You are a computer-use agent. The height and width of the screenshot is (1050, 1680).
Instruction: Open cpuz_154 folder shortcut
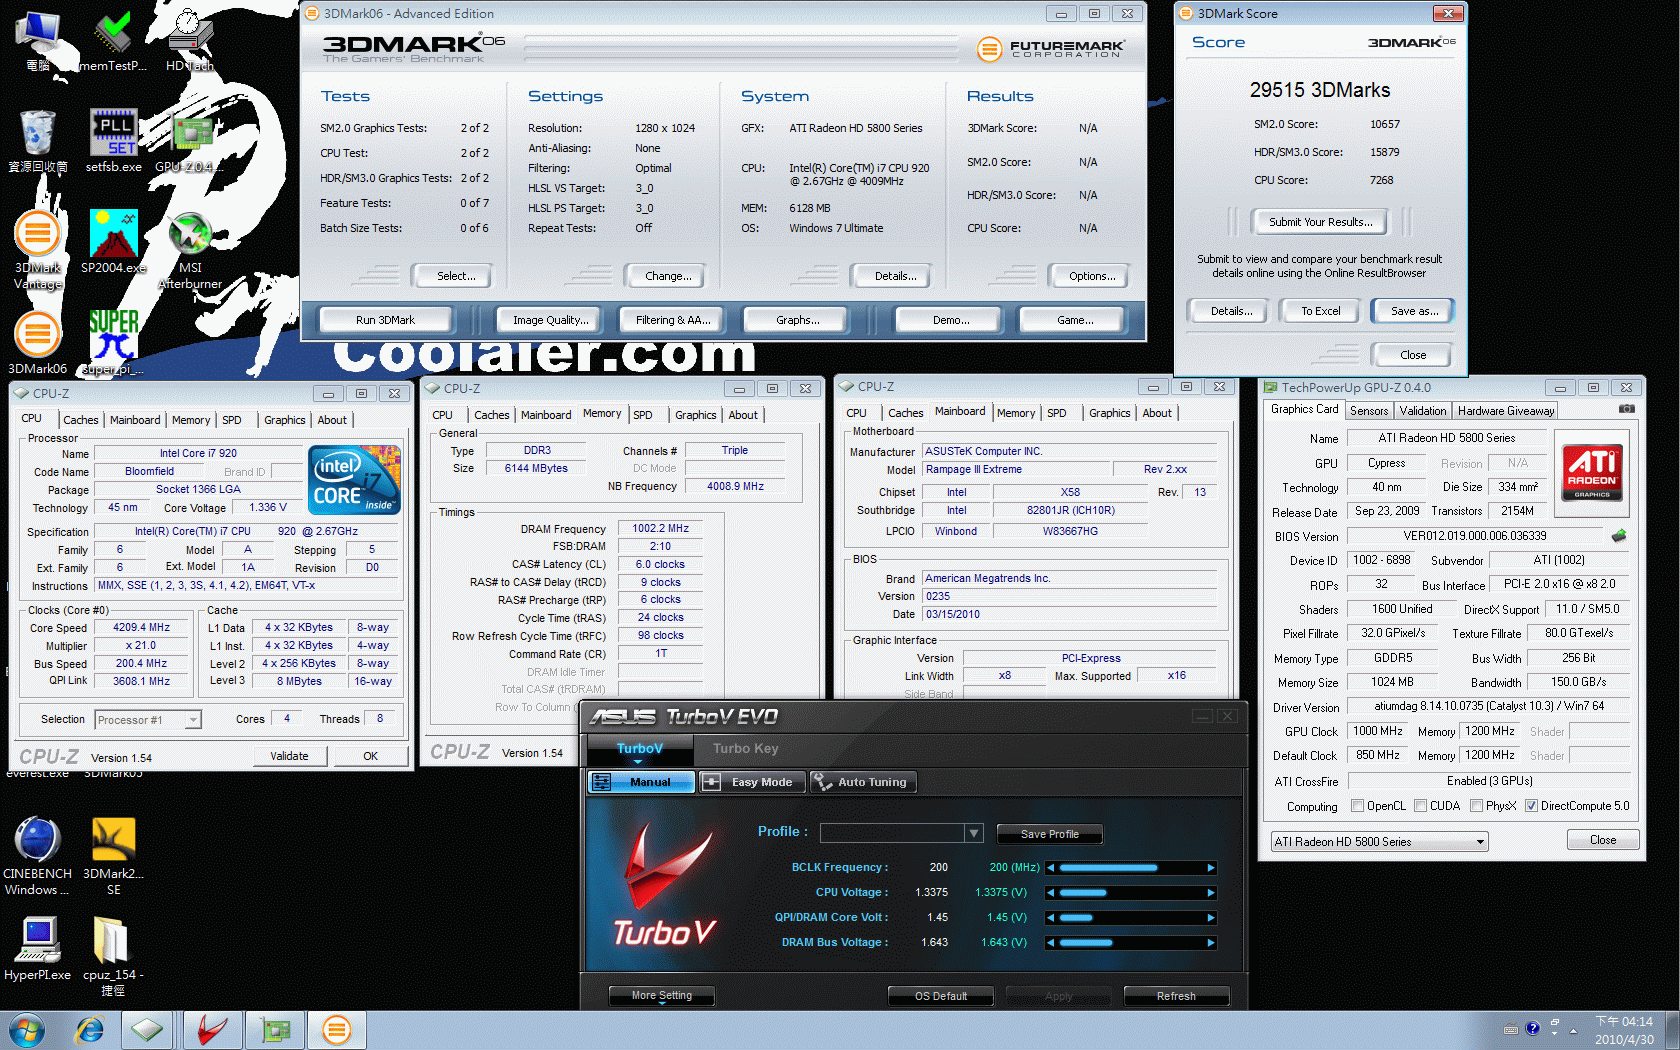point(113,957)
